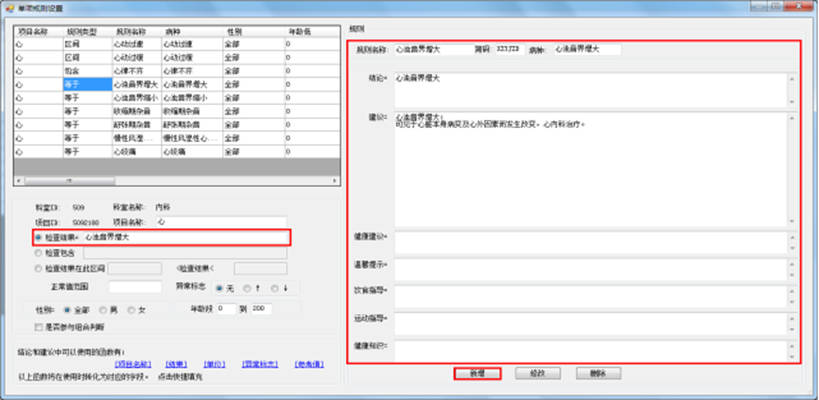Click the 新增 button
This screenshot has height=400, width=819.
[476, 373]
